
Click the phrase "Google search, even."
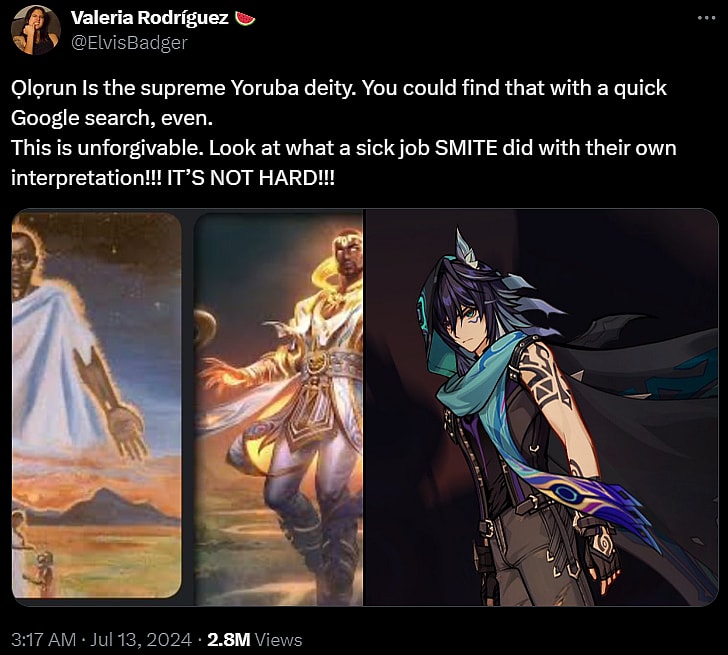point(112,118)
